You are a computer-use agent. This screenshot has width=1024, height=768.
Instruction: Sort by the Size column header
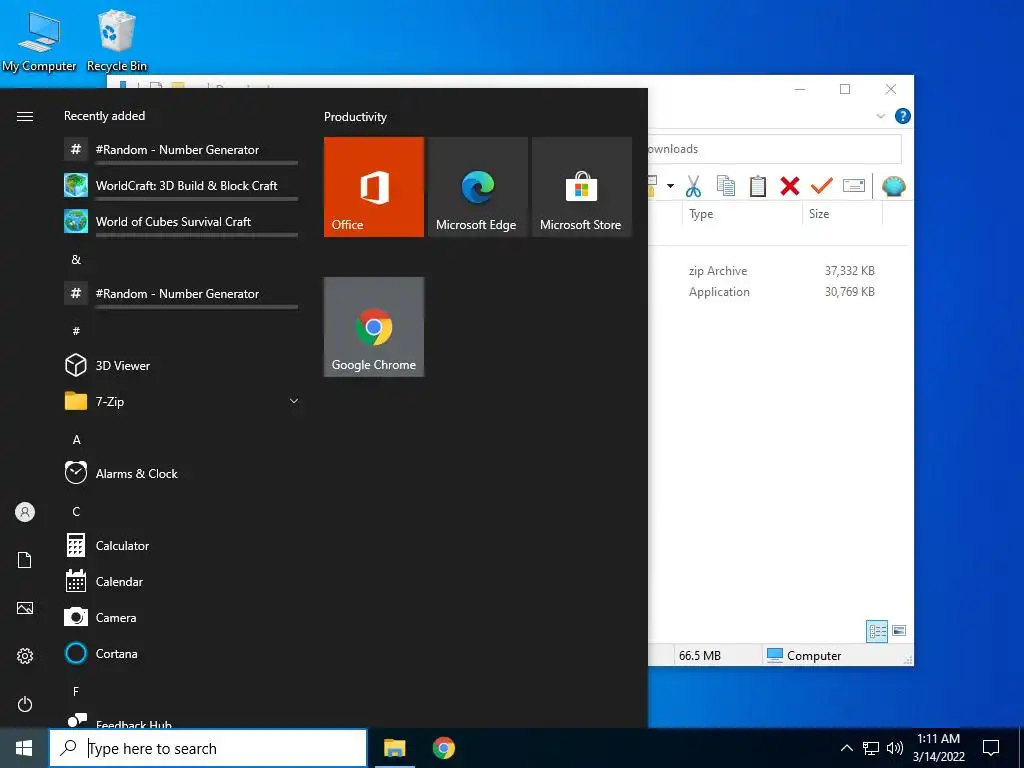tap(842, 214)
